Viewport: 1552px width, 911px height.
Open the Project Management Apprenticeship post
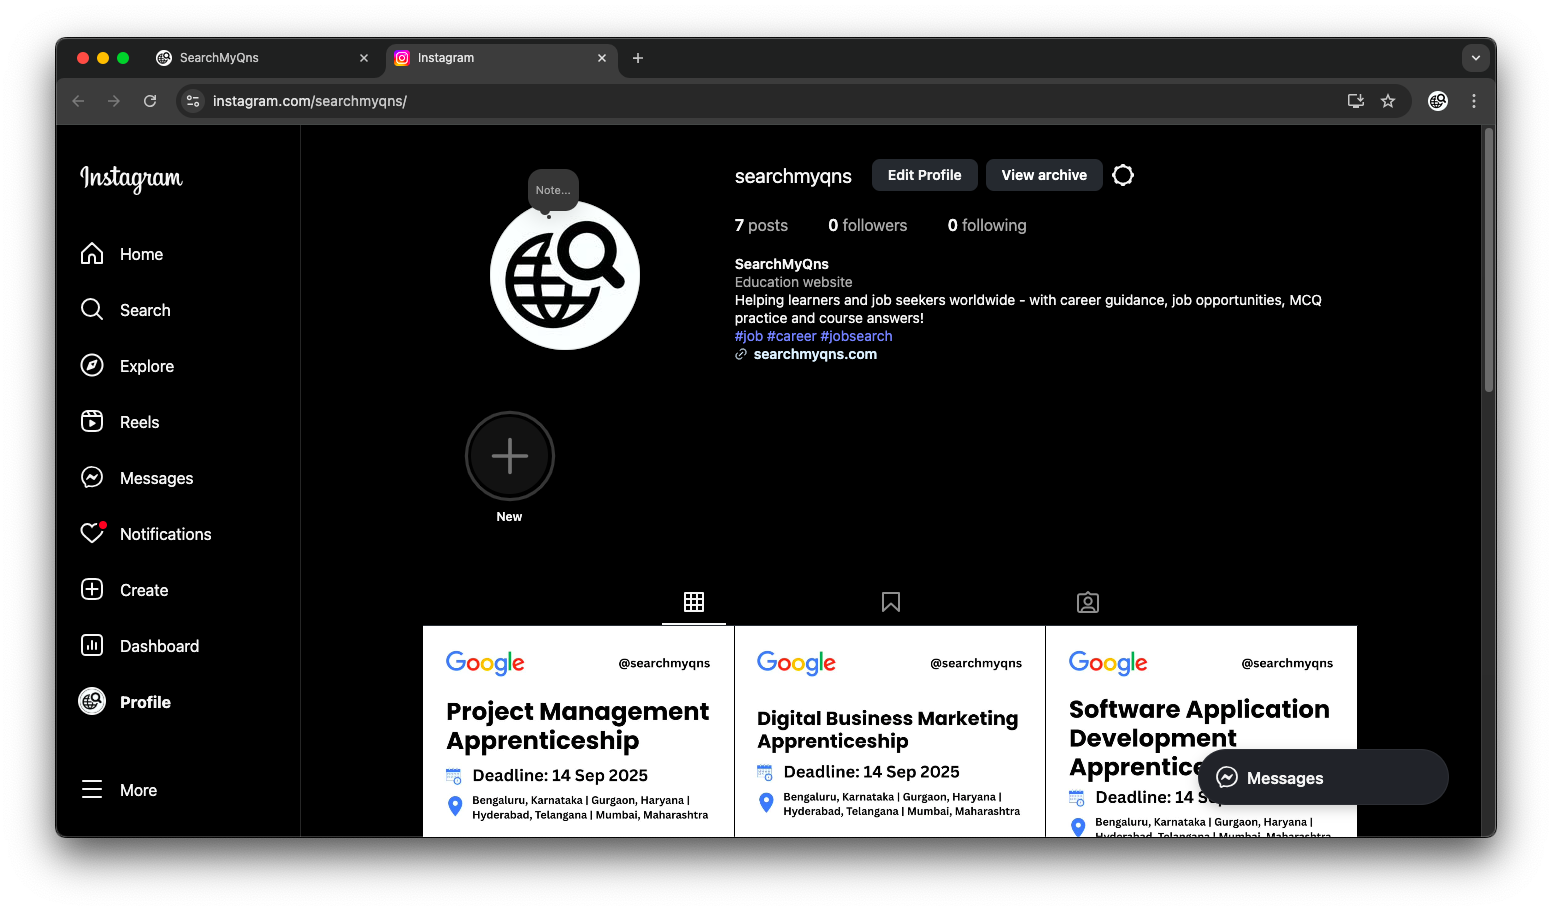(578, 731)
